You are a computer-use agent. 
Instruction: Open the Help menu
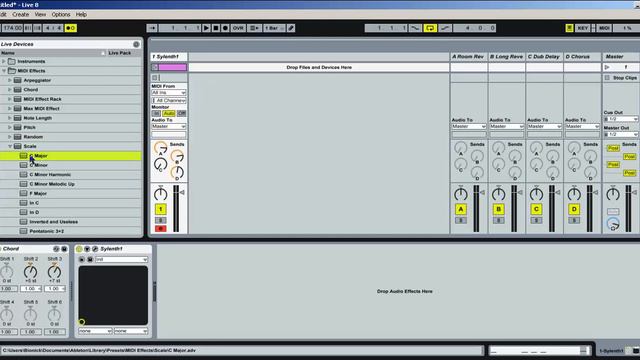81,14
